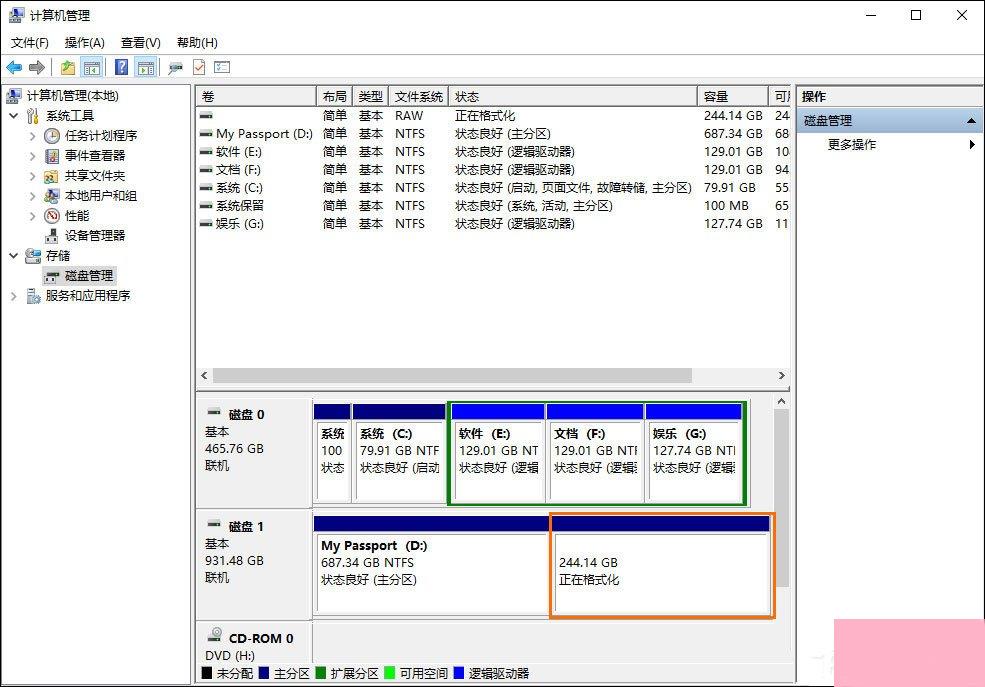Click the Forward arrow toolbar icon
The height and width of the screenshot is (687, 985).
tap(37, 67)
